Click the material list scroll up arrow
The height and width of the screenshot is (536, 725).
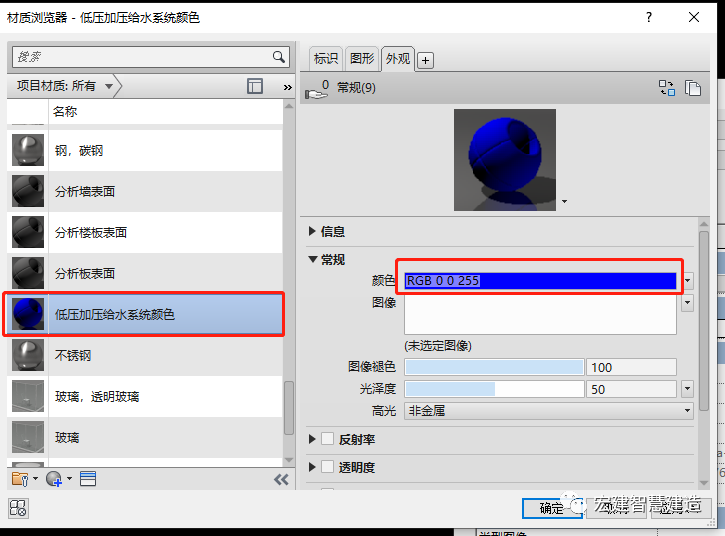289,106
